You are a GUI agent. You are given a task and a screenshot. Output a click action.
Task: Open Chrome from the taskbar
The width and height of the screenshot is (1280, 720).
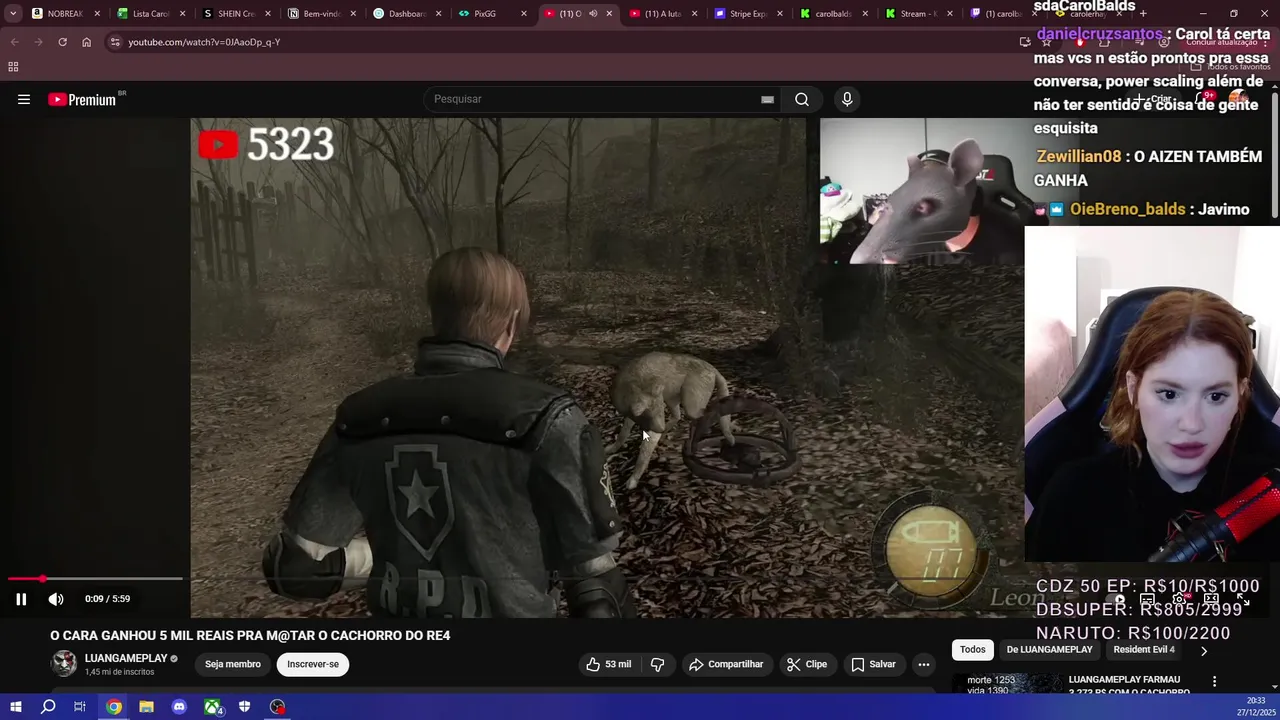[114, 707]
